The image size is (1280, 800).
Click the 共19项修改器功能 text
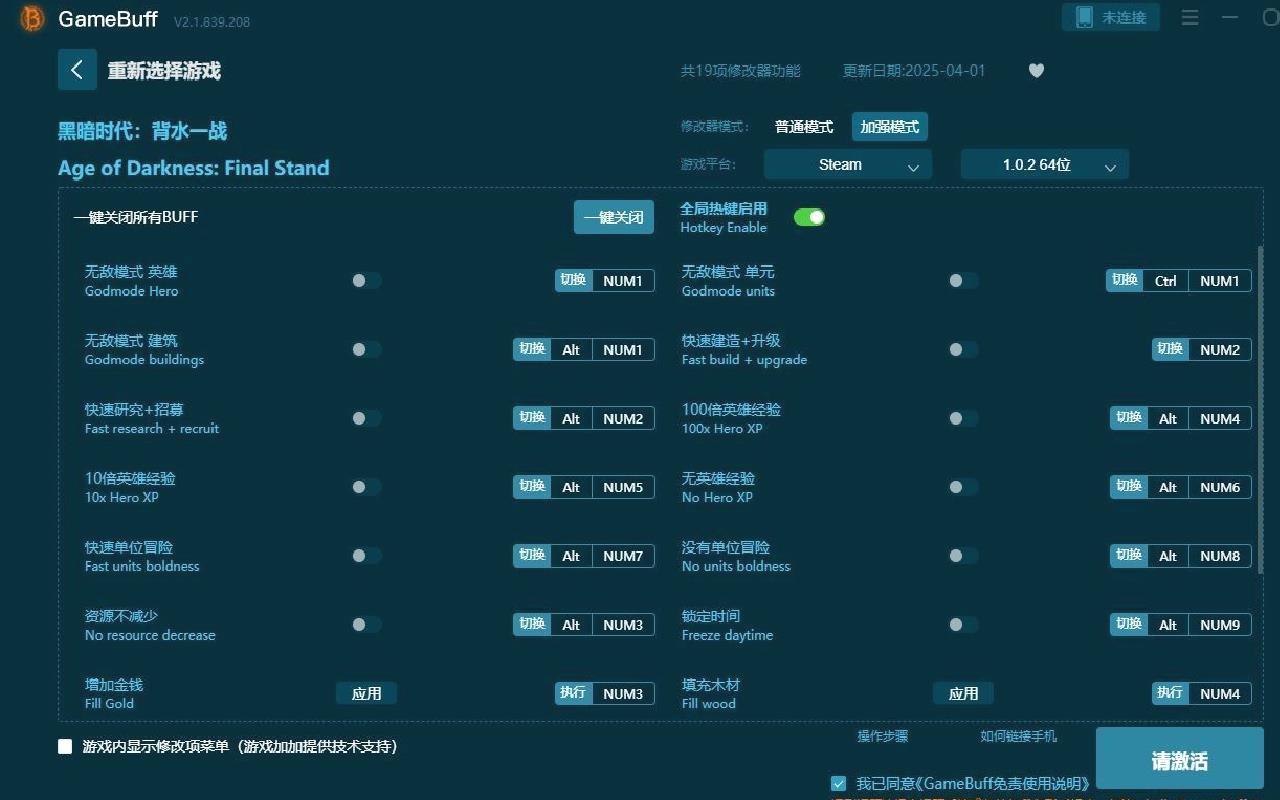(x=741, y=71)
